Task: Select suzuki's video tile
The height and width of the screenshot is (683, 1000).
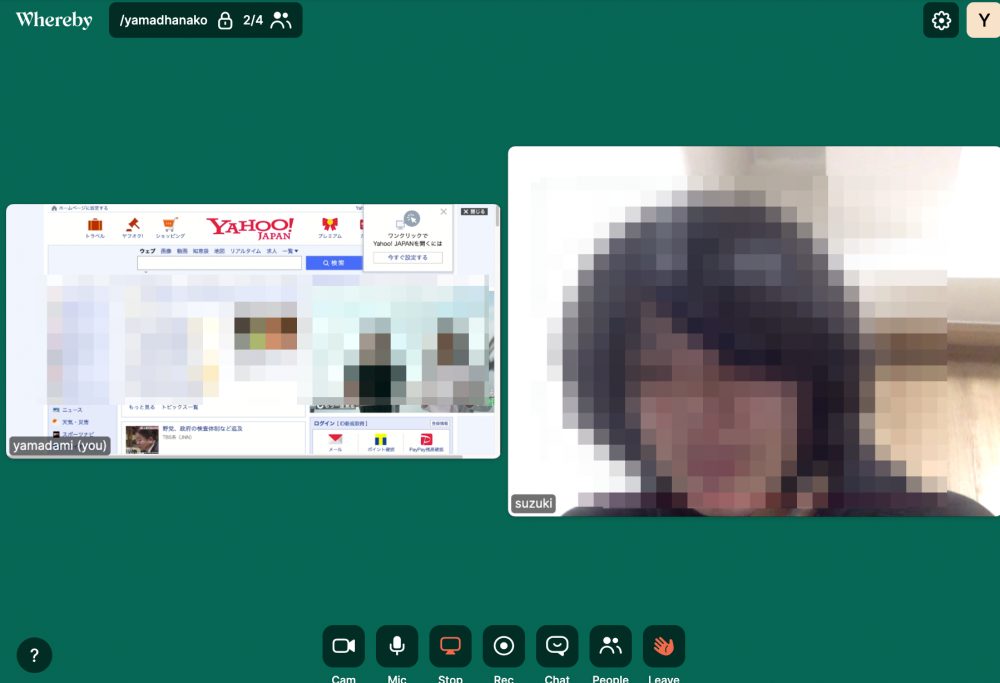Action: tap(753, 331)
